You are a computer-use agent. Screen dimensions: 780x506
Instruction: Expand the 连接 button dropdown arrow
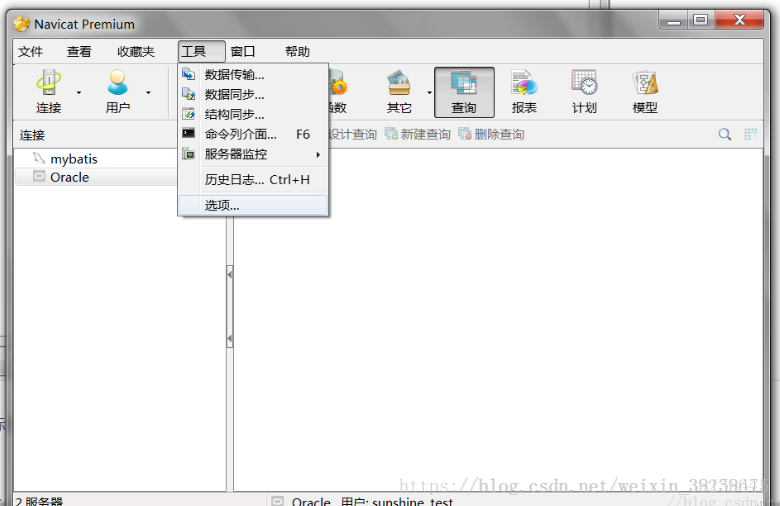79,93
